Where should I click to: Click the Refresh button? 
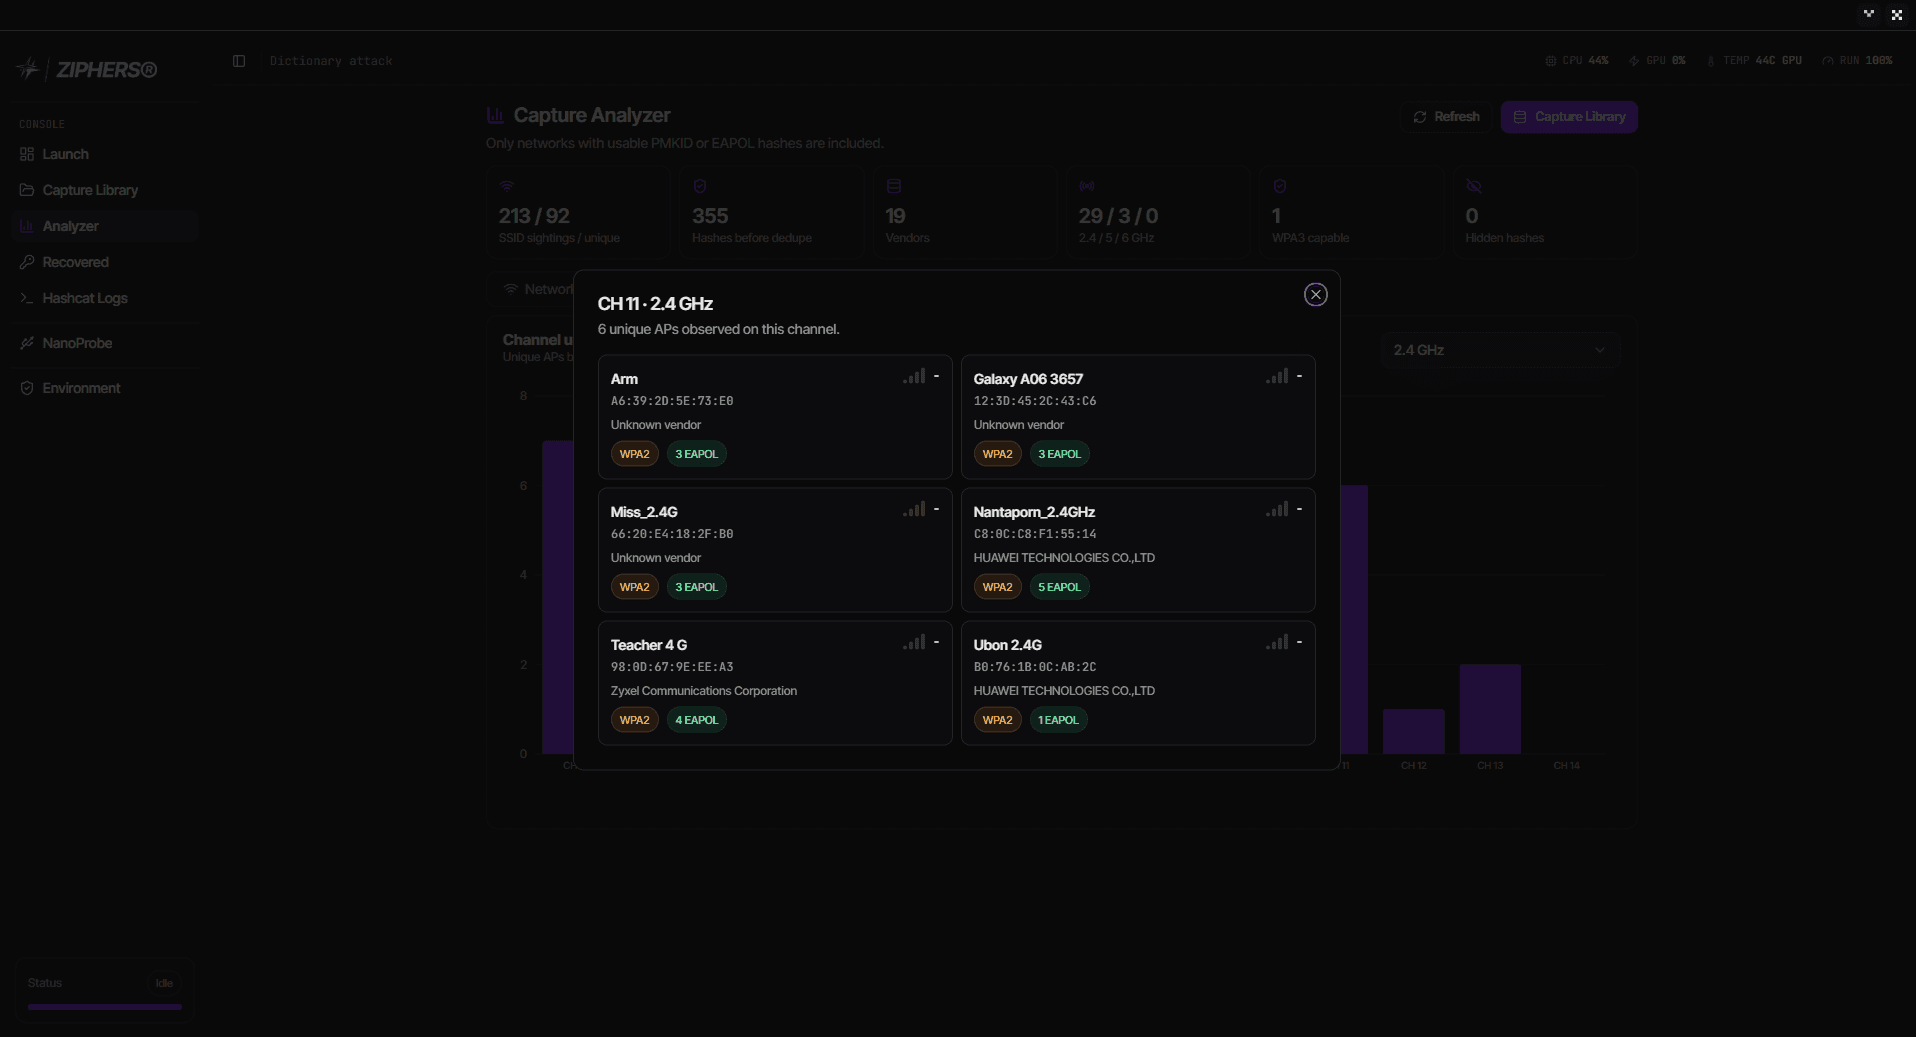(x=1446, y=117)
